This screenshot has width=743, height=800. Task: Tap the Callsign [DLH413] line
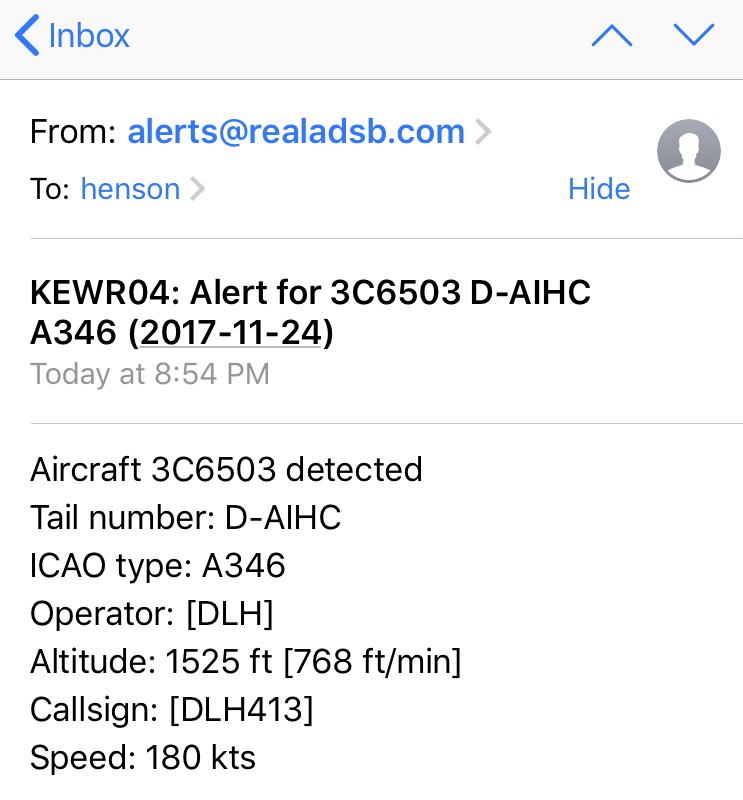172,710
